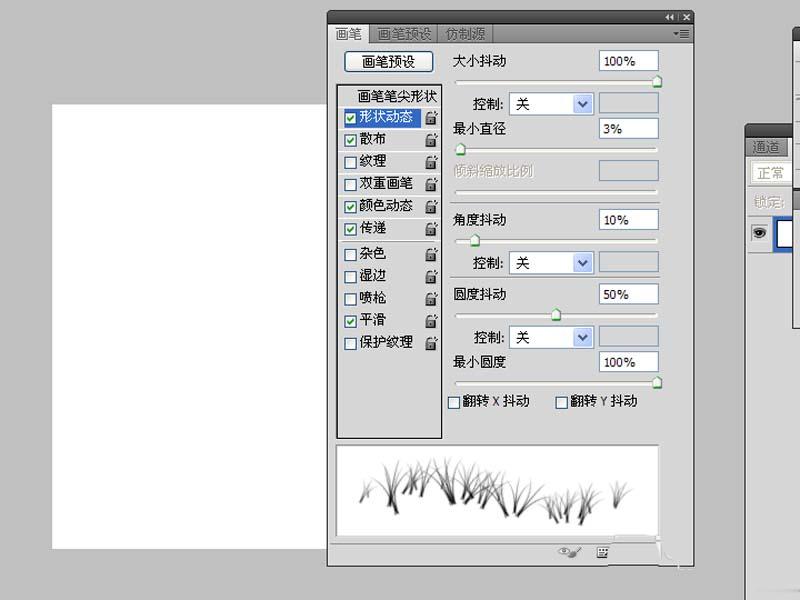Switch to the 画笔预设 tab
800x600 pixels.
click(x=404, y=34)
